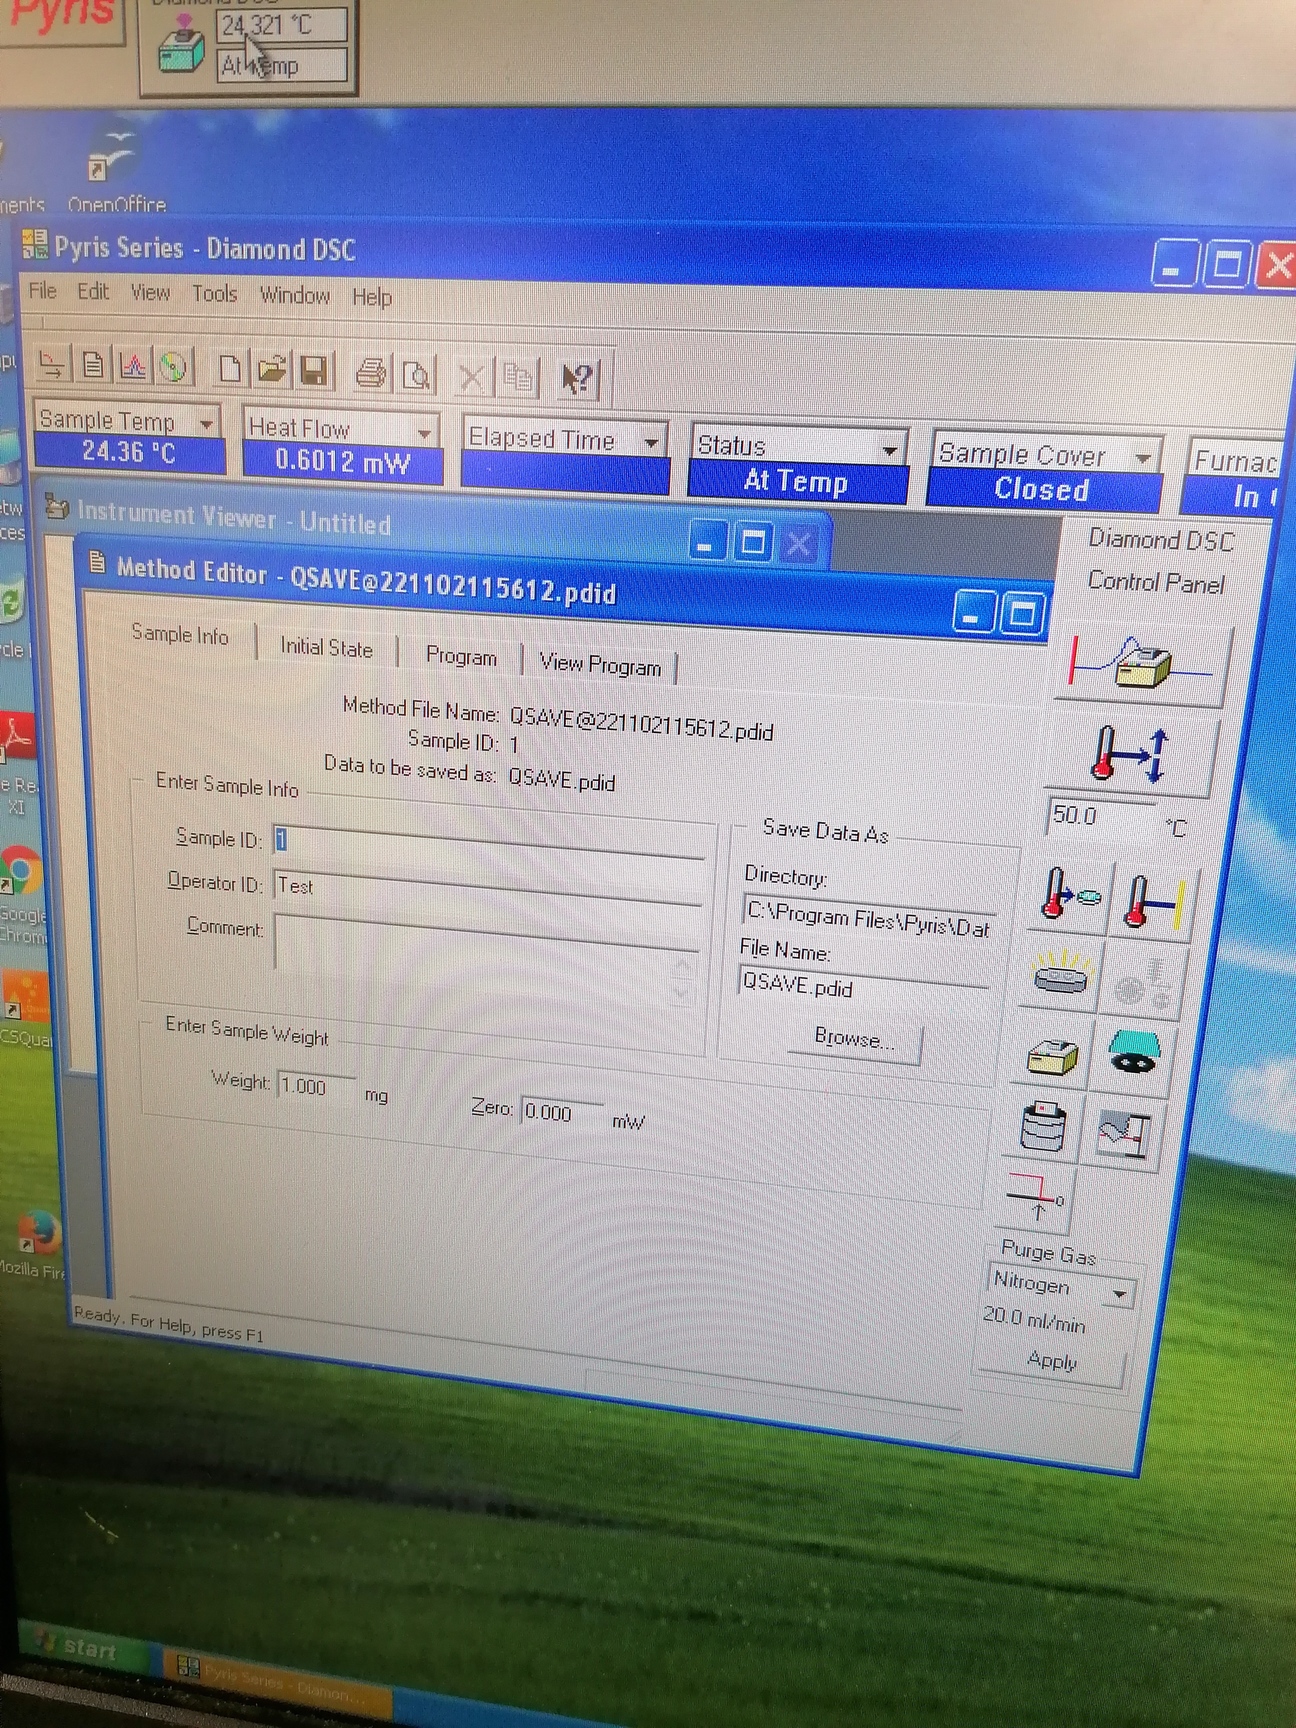This screenshot has height=1728, width=1296.
Task: Expand the Status display dropdown
Action: tap(889, 451)
